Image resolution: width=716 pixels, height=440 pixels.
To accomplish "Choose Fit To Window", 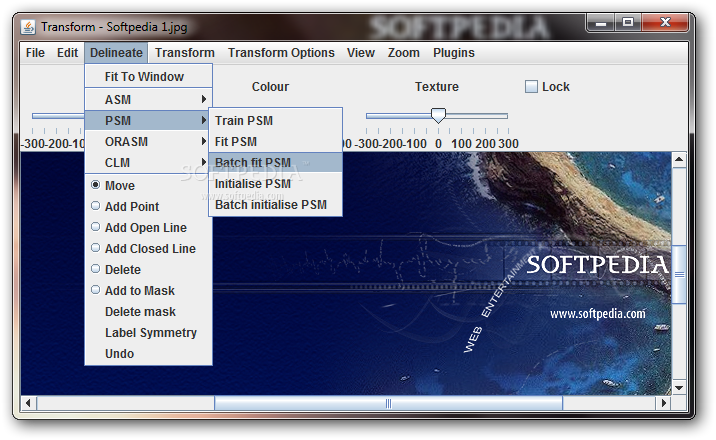I will tap(148, 77).
